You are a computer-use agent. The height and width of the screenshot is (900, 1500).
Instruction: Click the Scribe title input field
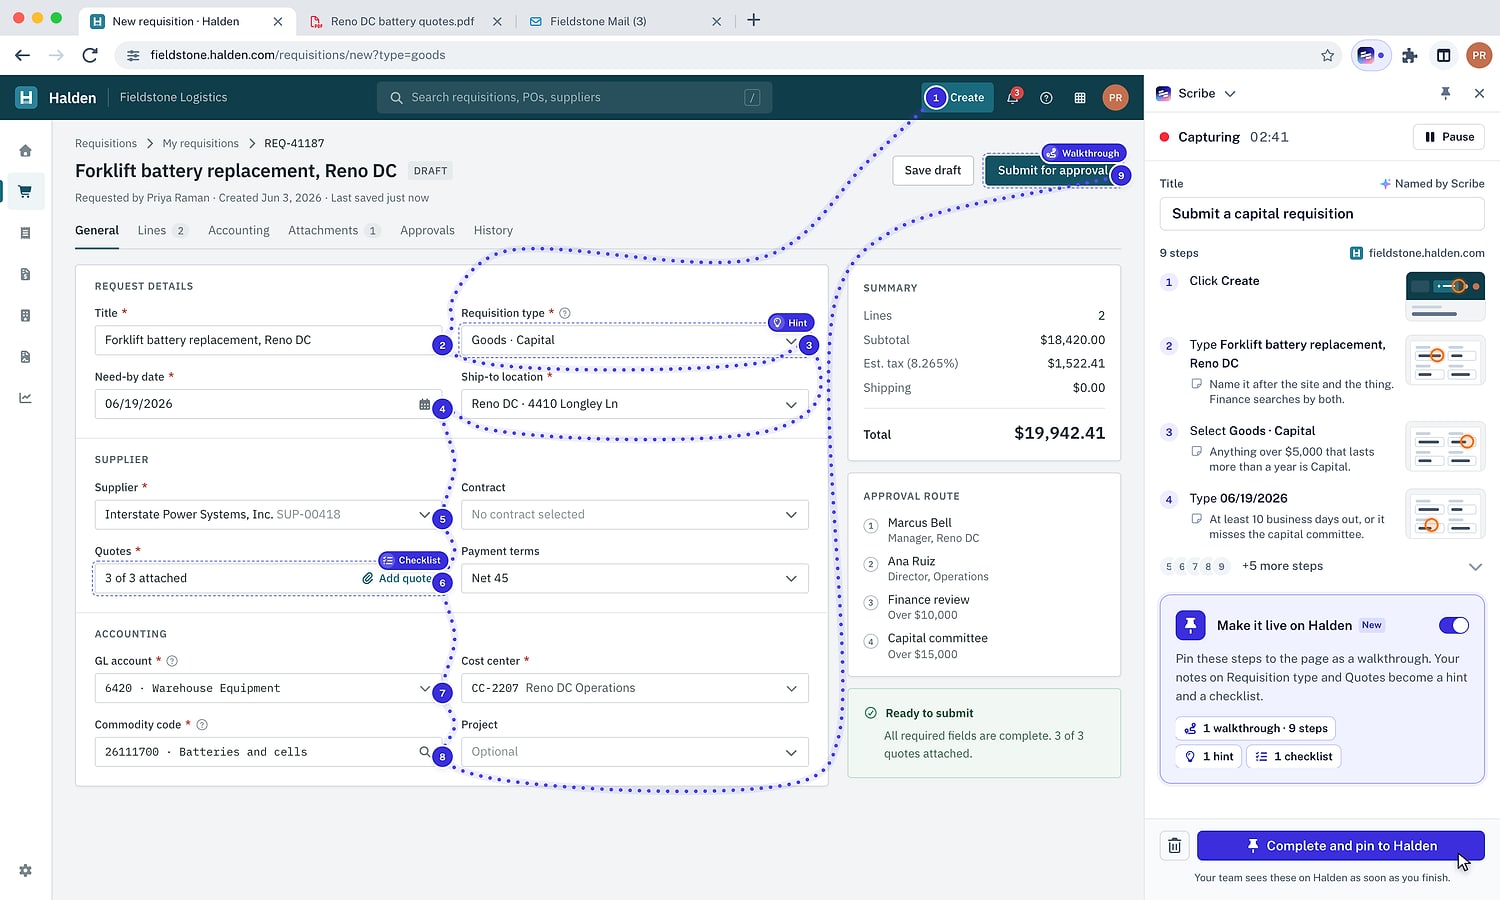(x=1322, y=214)
